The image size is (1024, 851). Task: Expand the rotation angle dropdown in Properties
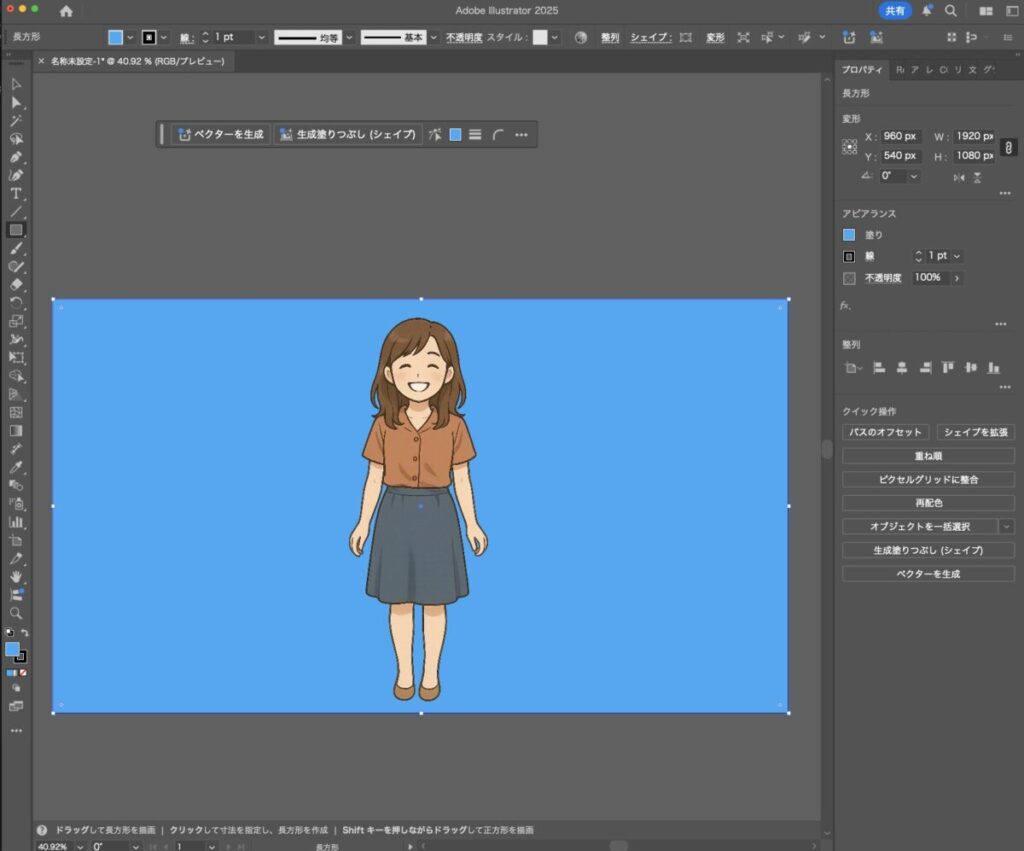pyautogui.click(x=914, y=176)
